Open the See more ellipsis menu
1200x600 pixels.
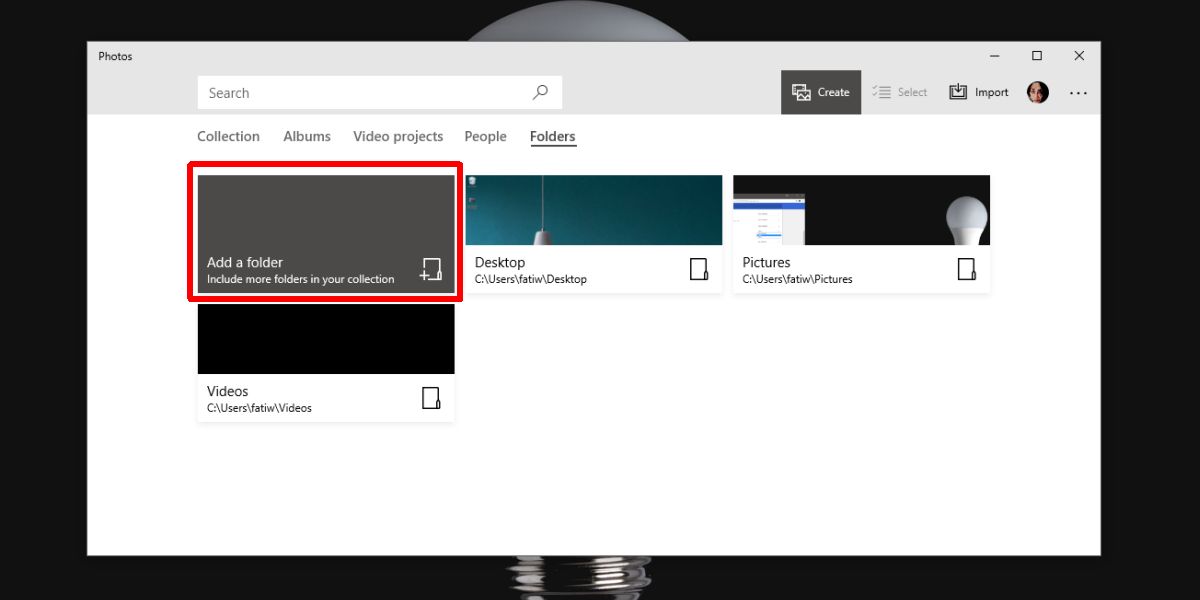pyautogui.click(x=1078, y=92)
